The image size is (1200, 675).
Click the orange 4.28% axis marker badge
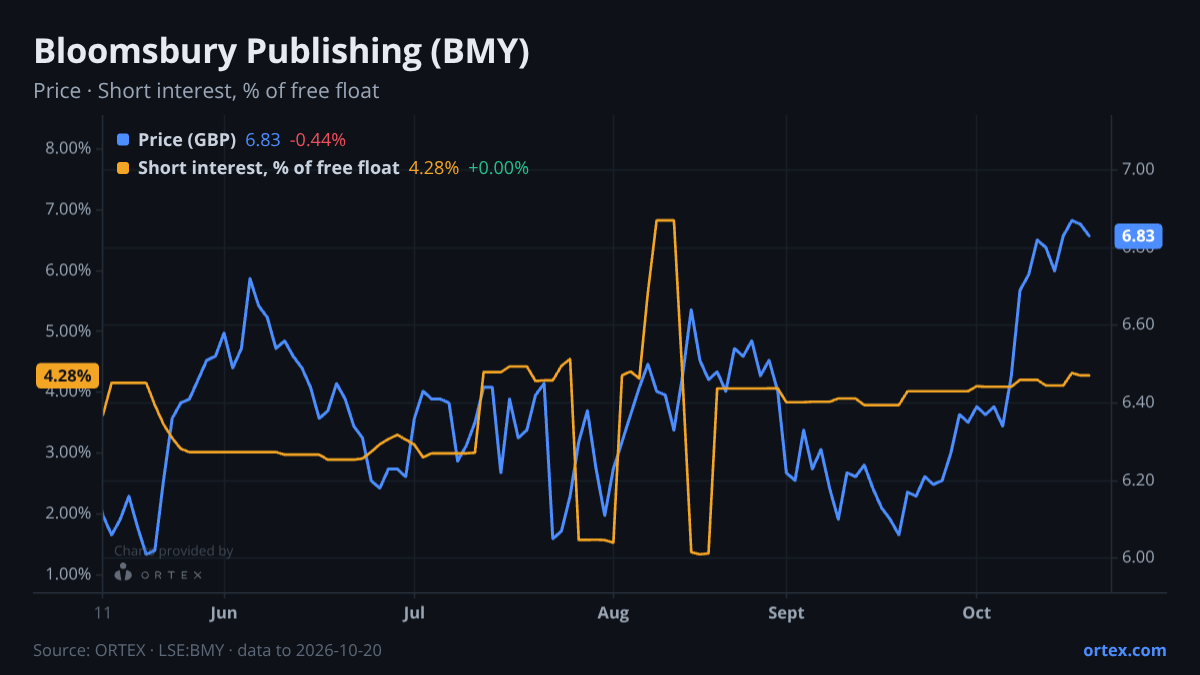(x=68, y=376)
